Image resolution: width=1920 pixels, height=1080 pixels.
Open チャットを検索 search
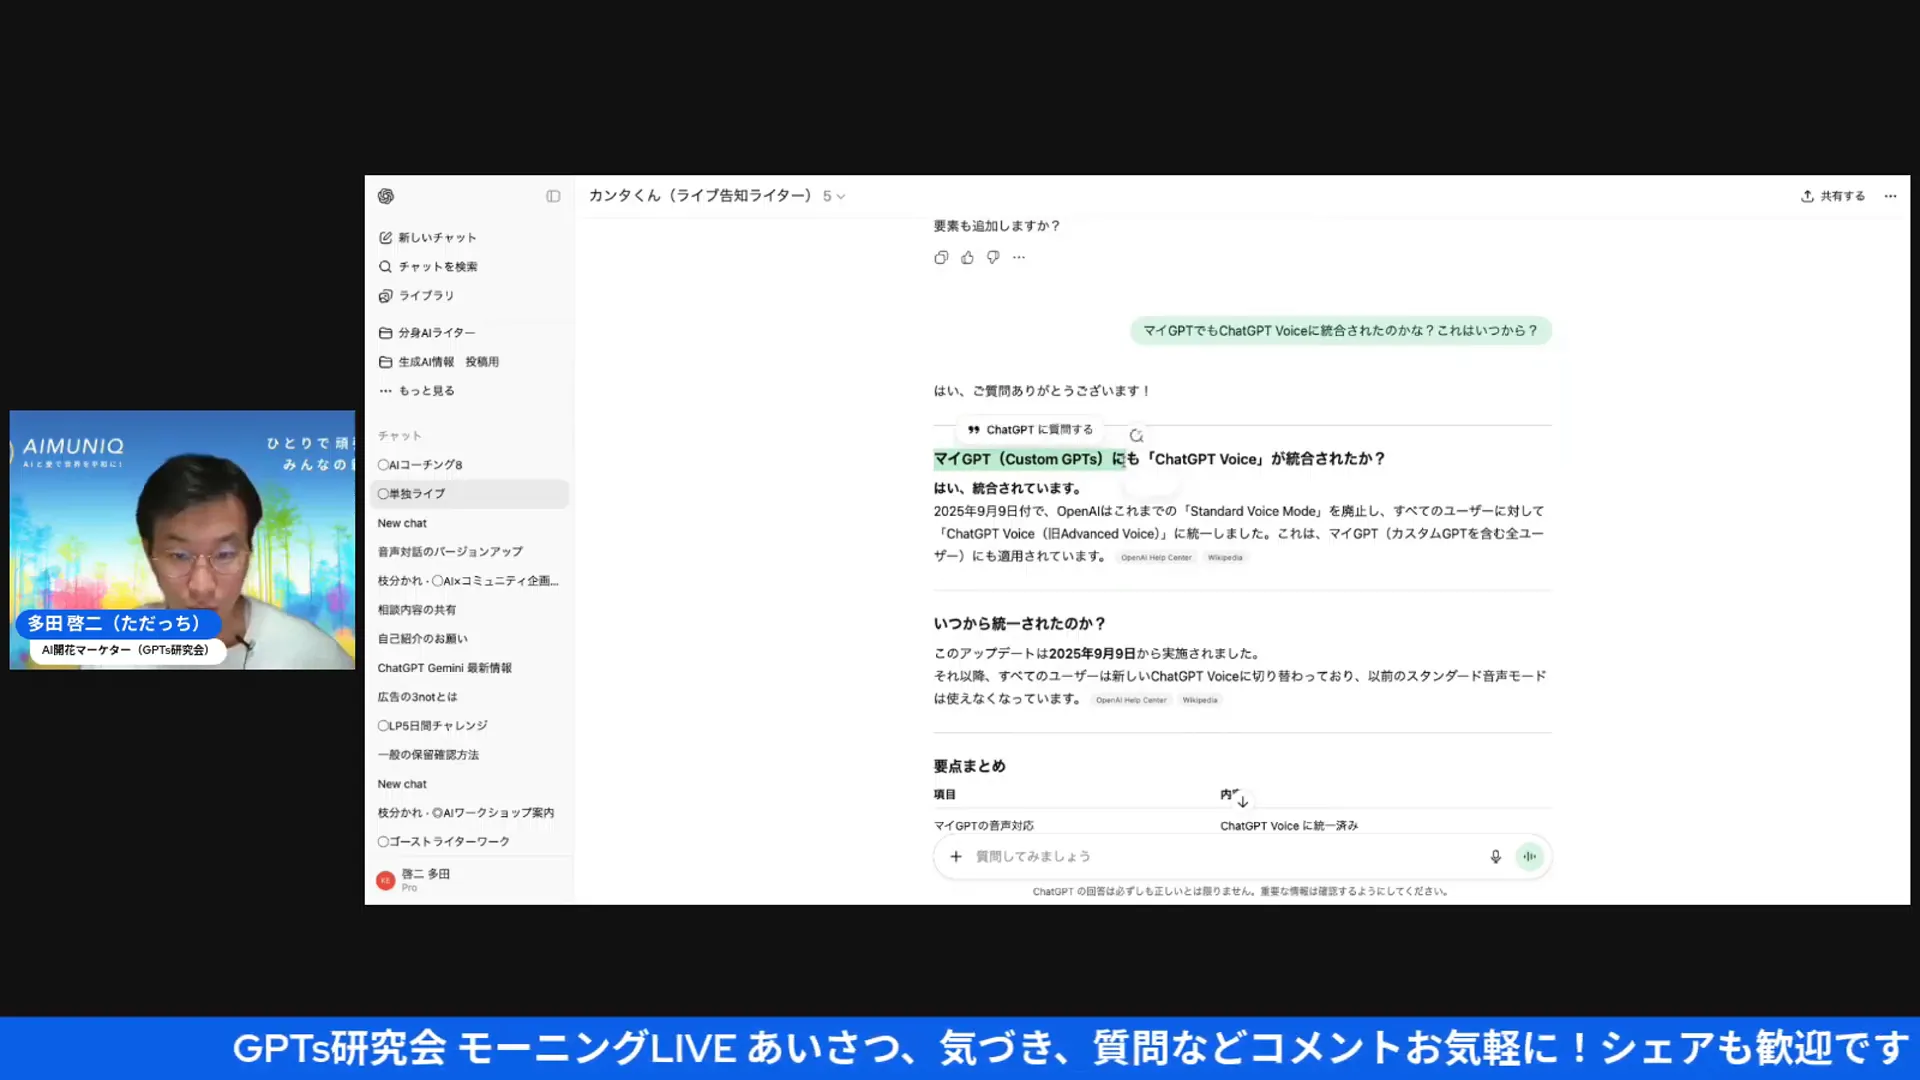point(428,266)
